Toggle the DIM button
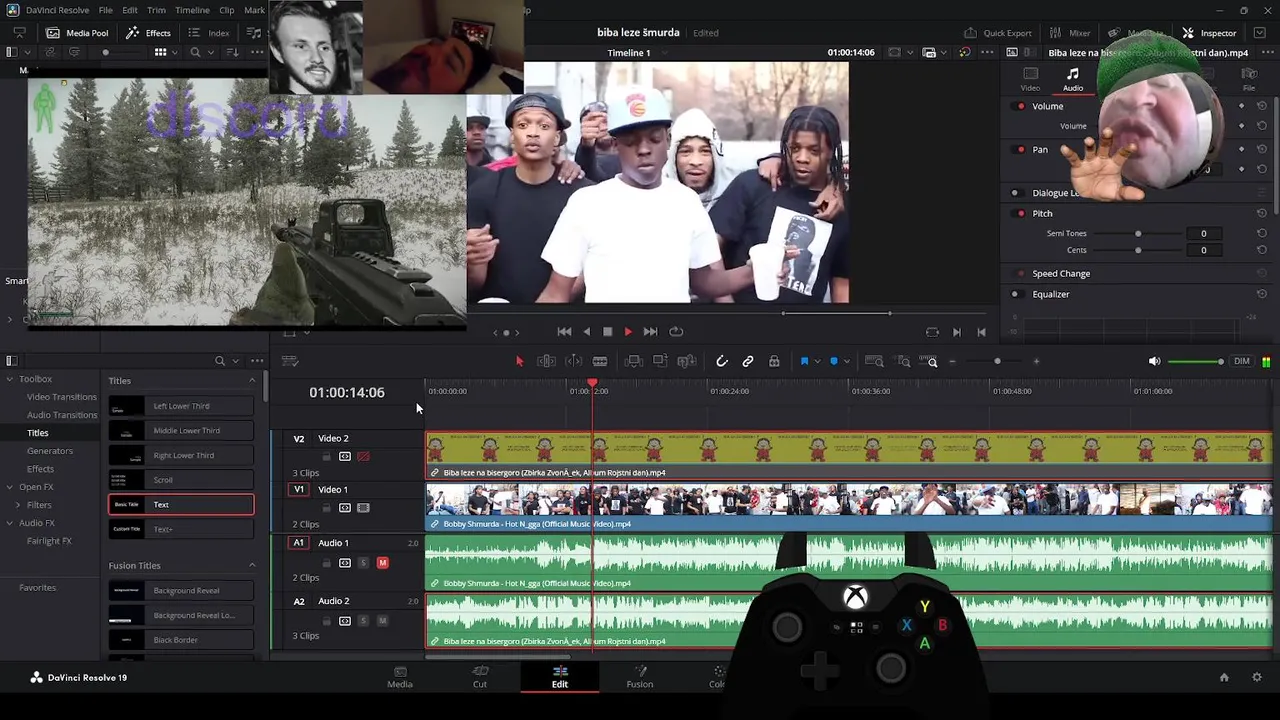Screen dimensions: 1280x720 pyautogui.click(x=1241, y=361)
